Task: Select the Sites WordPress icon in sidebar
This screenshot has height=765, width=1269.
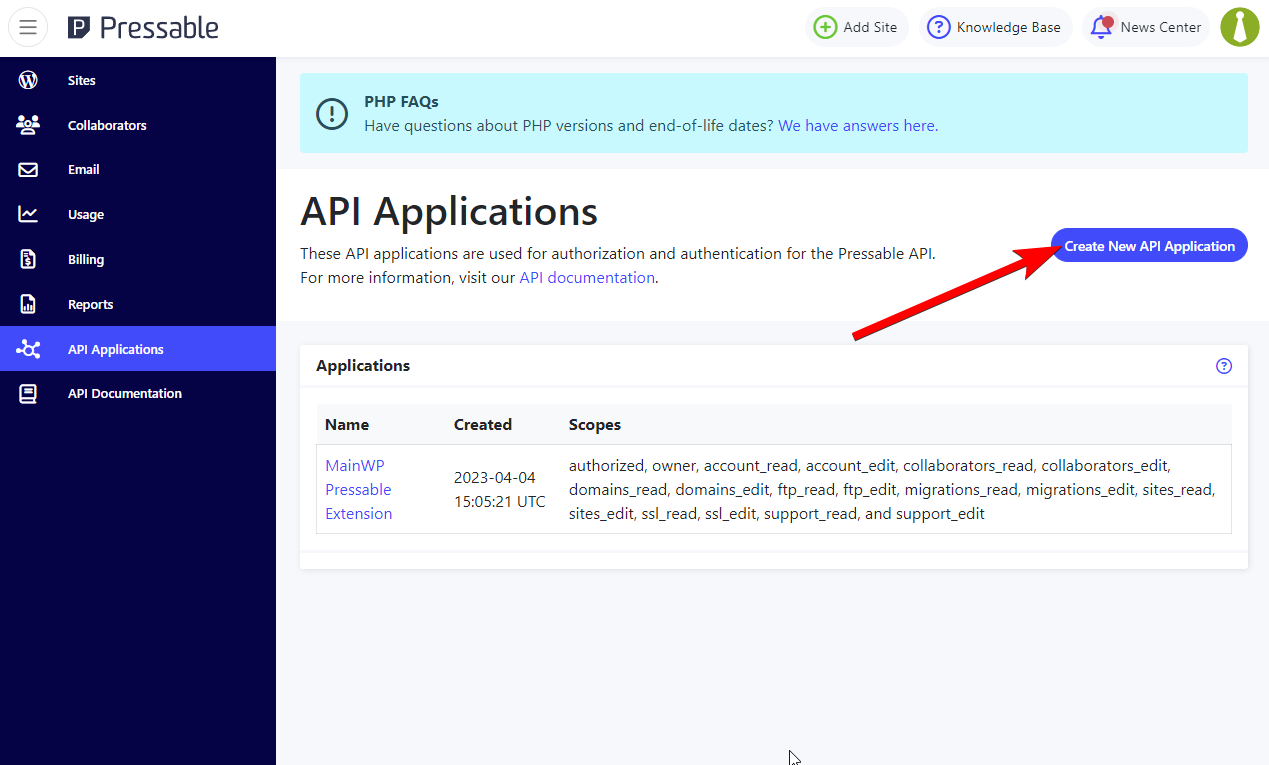Action: click(x=28, y=80)
